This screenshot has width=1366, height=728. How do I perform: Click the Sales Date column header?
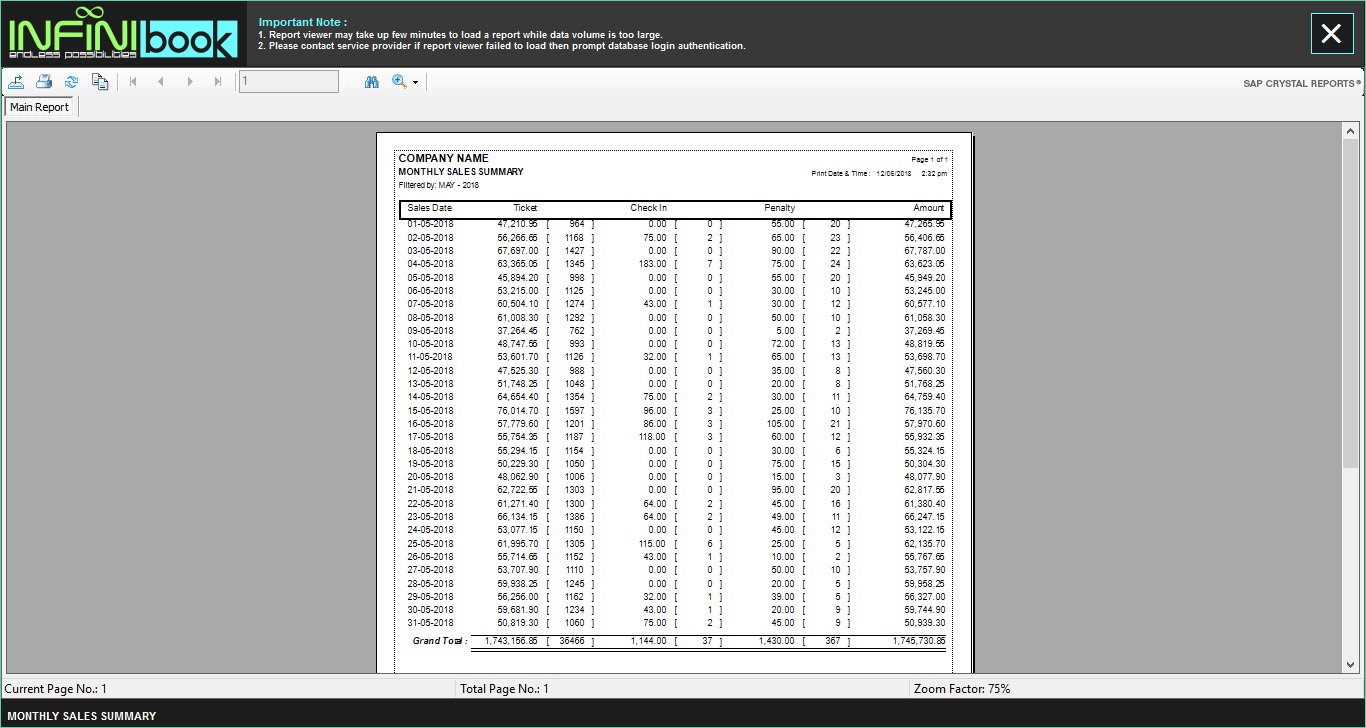(429, 208)
